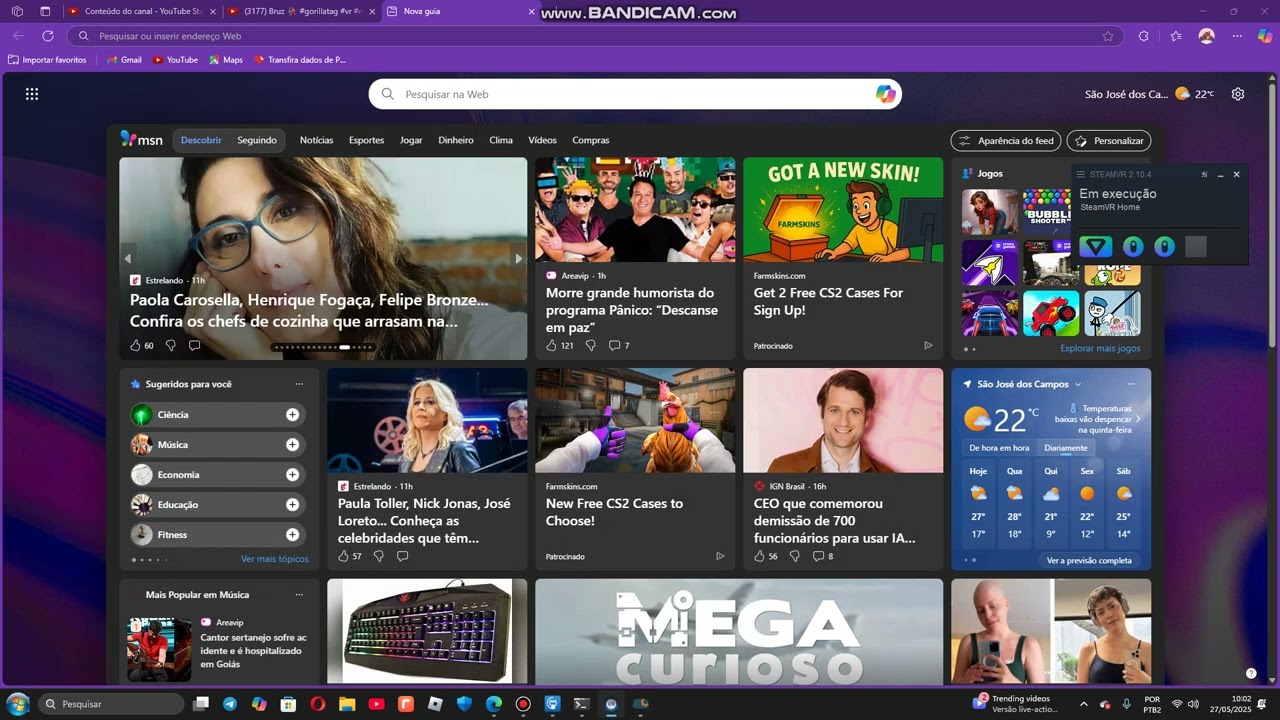Screen dimensions: 1280x720
Task: Switch to YouTube Studio channel content tab
Action: [141, 11]
